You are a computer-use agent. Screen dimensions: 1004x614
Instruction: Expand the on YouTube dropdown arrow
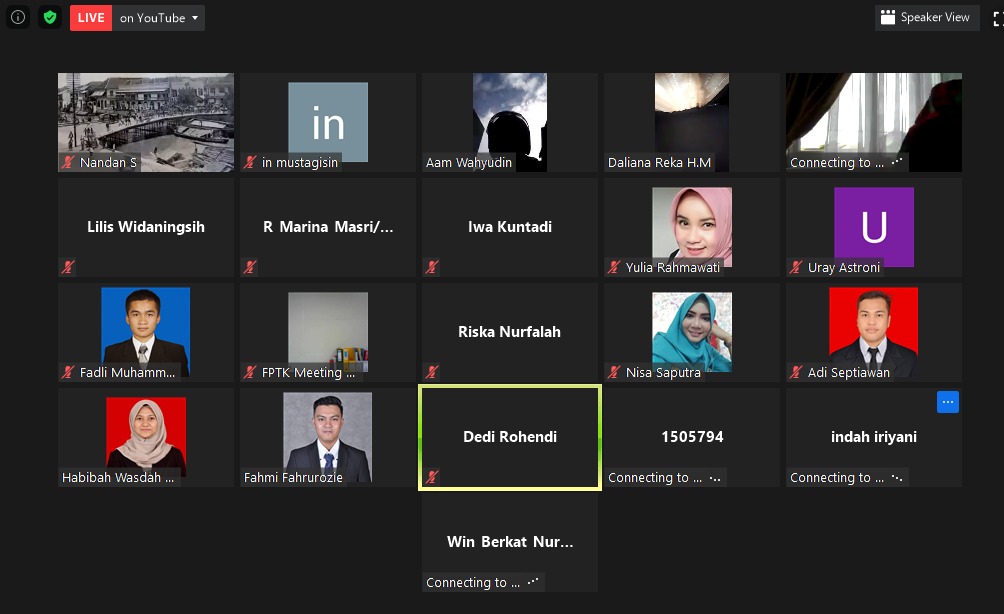[x=195, y=18]
